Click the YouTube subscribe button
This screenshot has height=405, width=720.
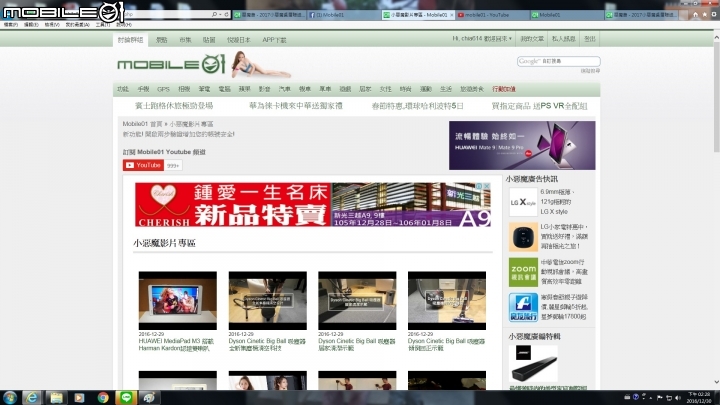click(x=143, y=165)
